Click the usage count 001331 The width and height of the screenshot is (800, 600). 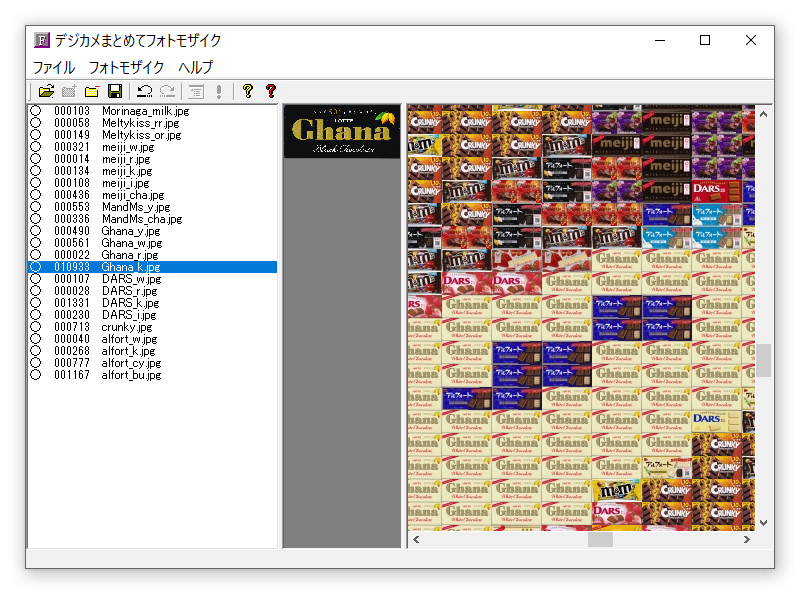[x=72, y=303]
